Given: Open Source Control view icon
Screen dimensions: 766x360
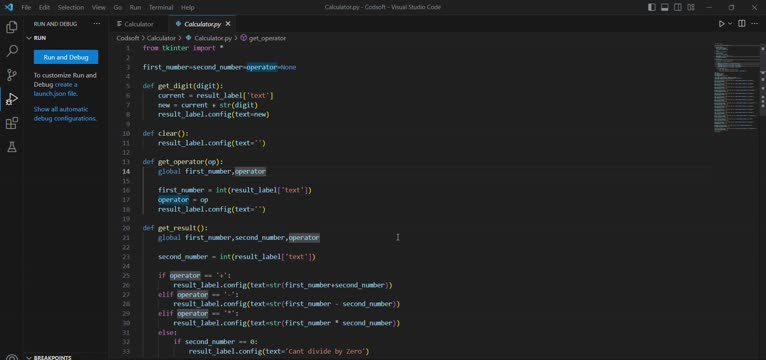Looking at the screenshot, I should [x=12, y=75].
